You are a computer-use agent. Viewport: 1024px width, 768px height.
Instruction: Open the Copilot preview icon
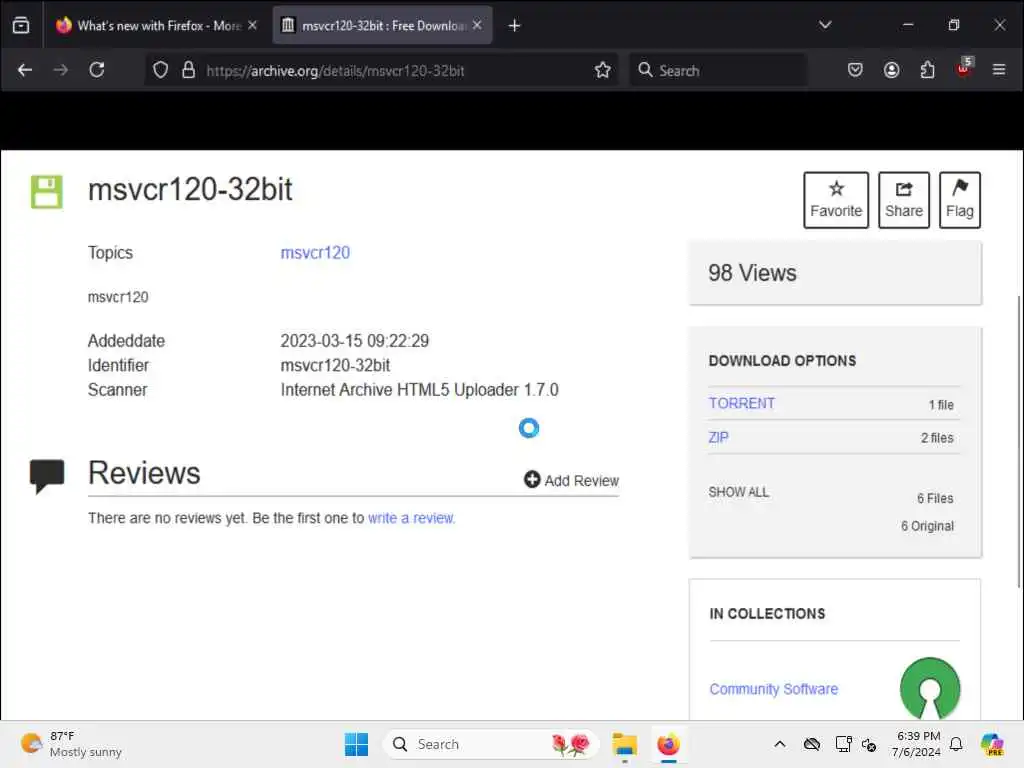[992, 744]
